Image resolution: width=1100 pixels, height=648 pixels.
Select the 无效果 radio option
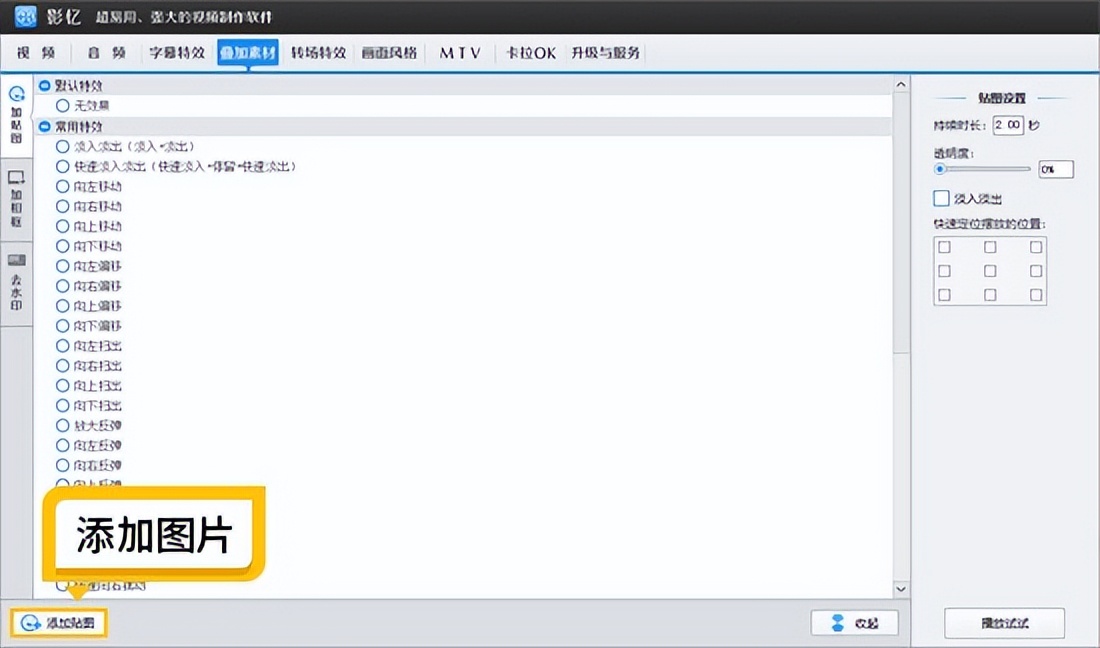click(63, 105)
